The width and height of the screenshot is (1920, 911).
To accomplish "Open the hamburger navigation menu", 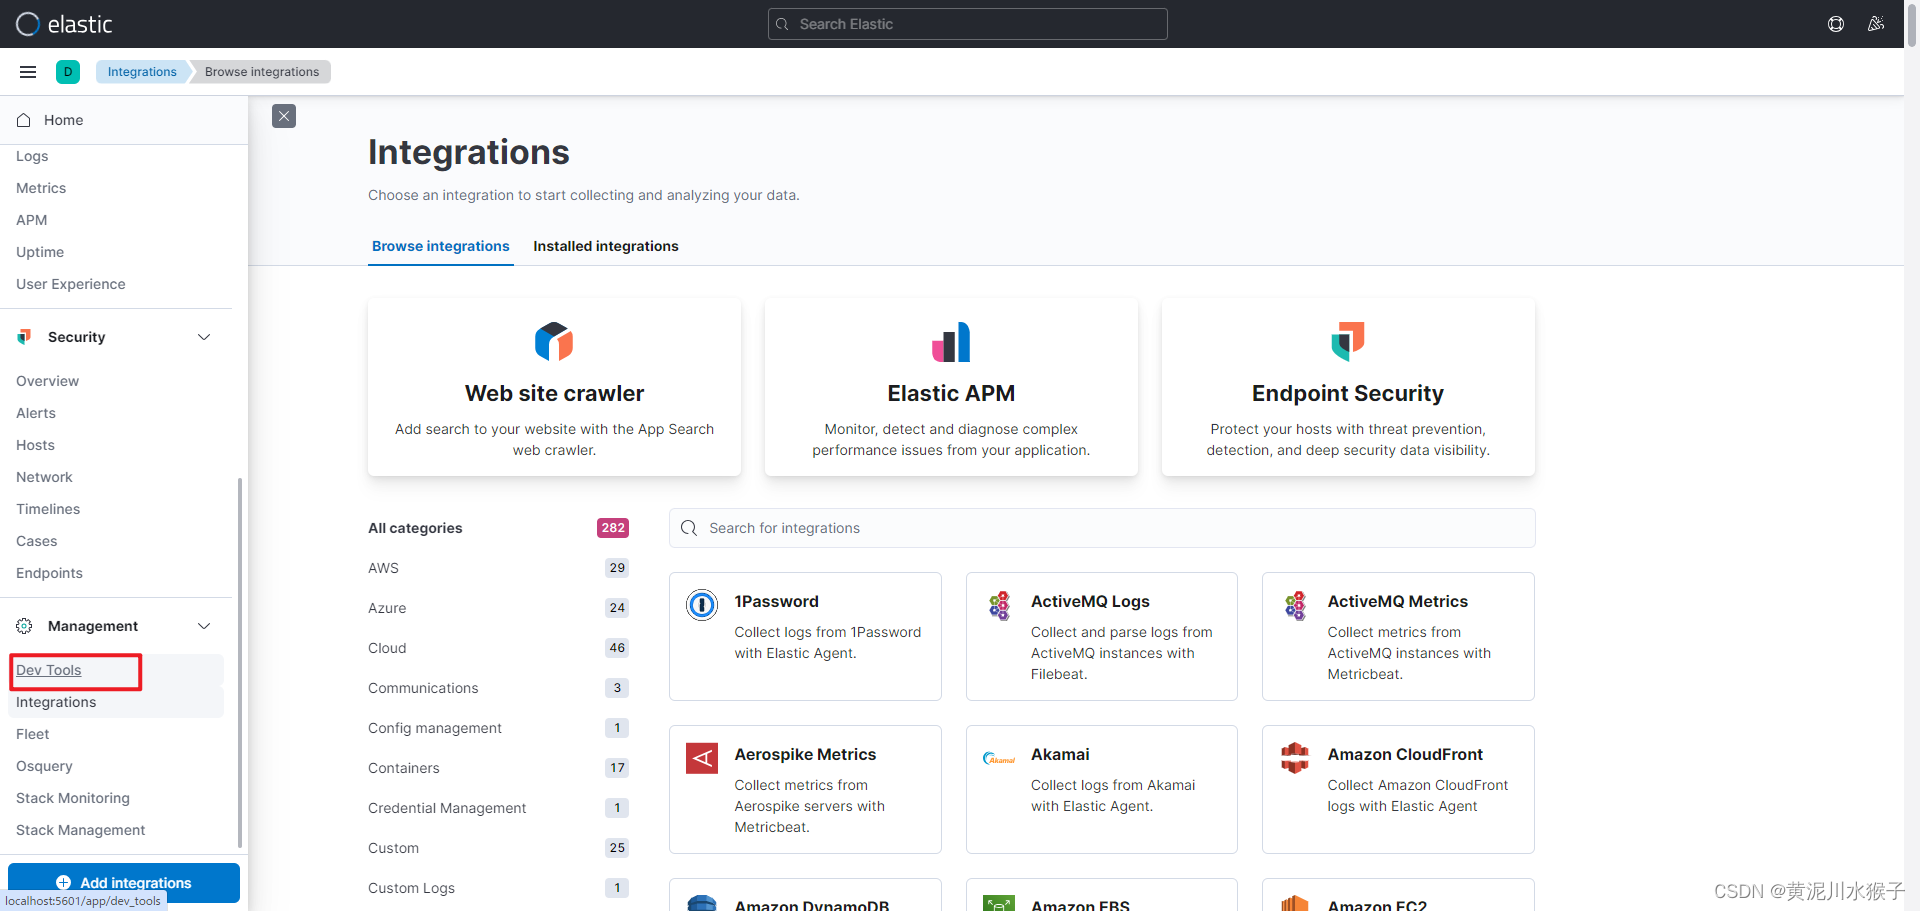I will tap(28, 72).
